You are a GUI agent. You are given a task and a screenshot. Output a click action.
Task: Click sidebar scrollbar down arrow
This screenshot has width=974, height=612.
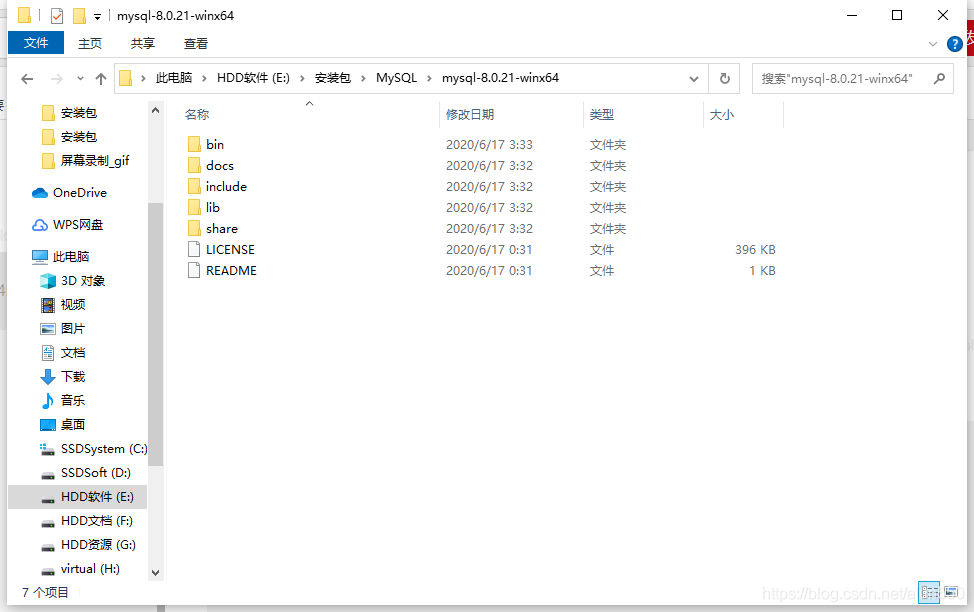pyautogui.click(x=155, y=573)
